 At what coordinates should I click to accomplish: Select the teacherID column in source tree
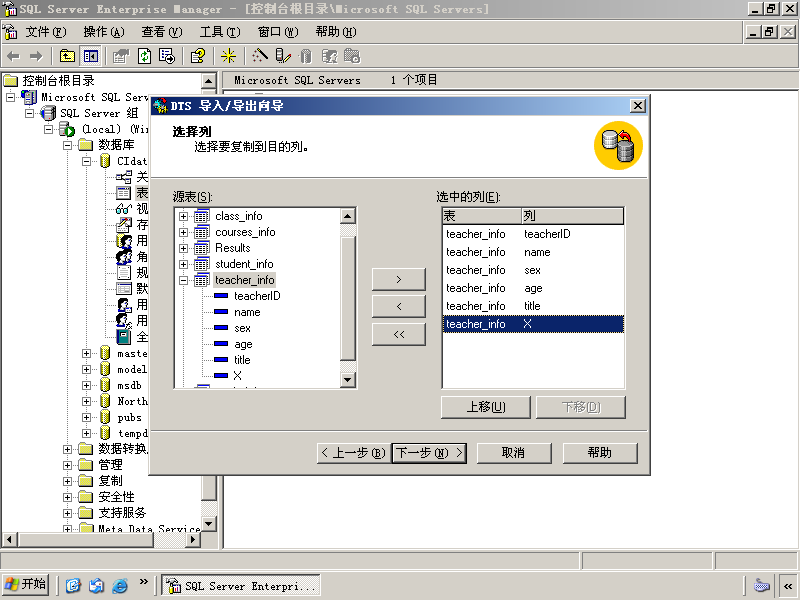click(x=257, y=296)
